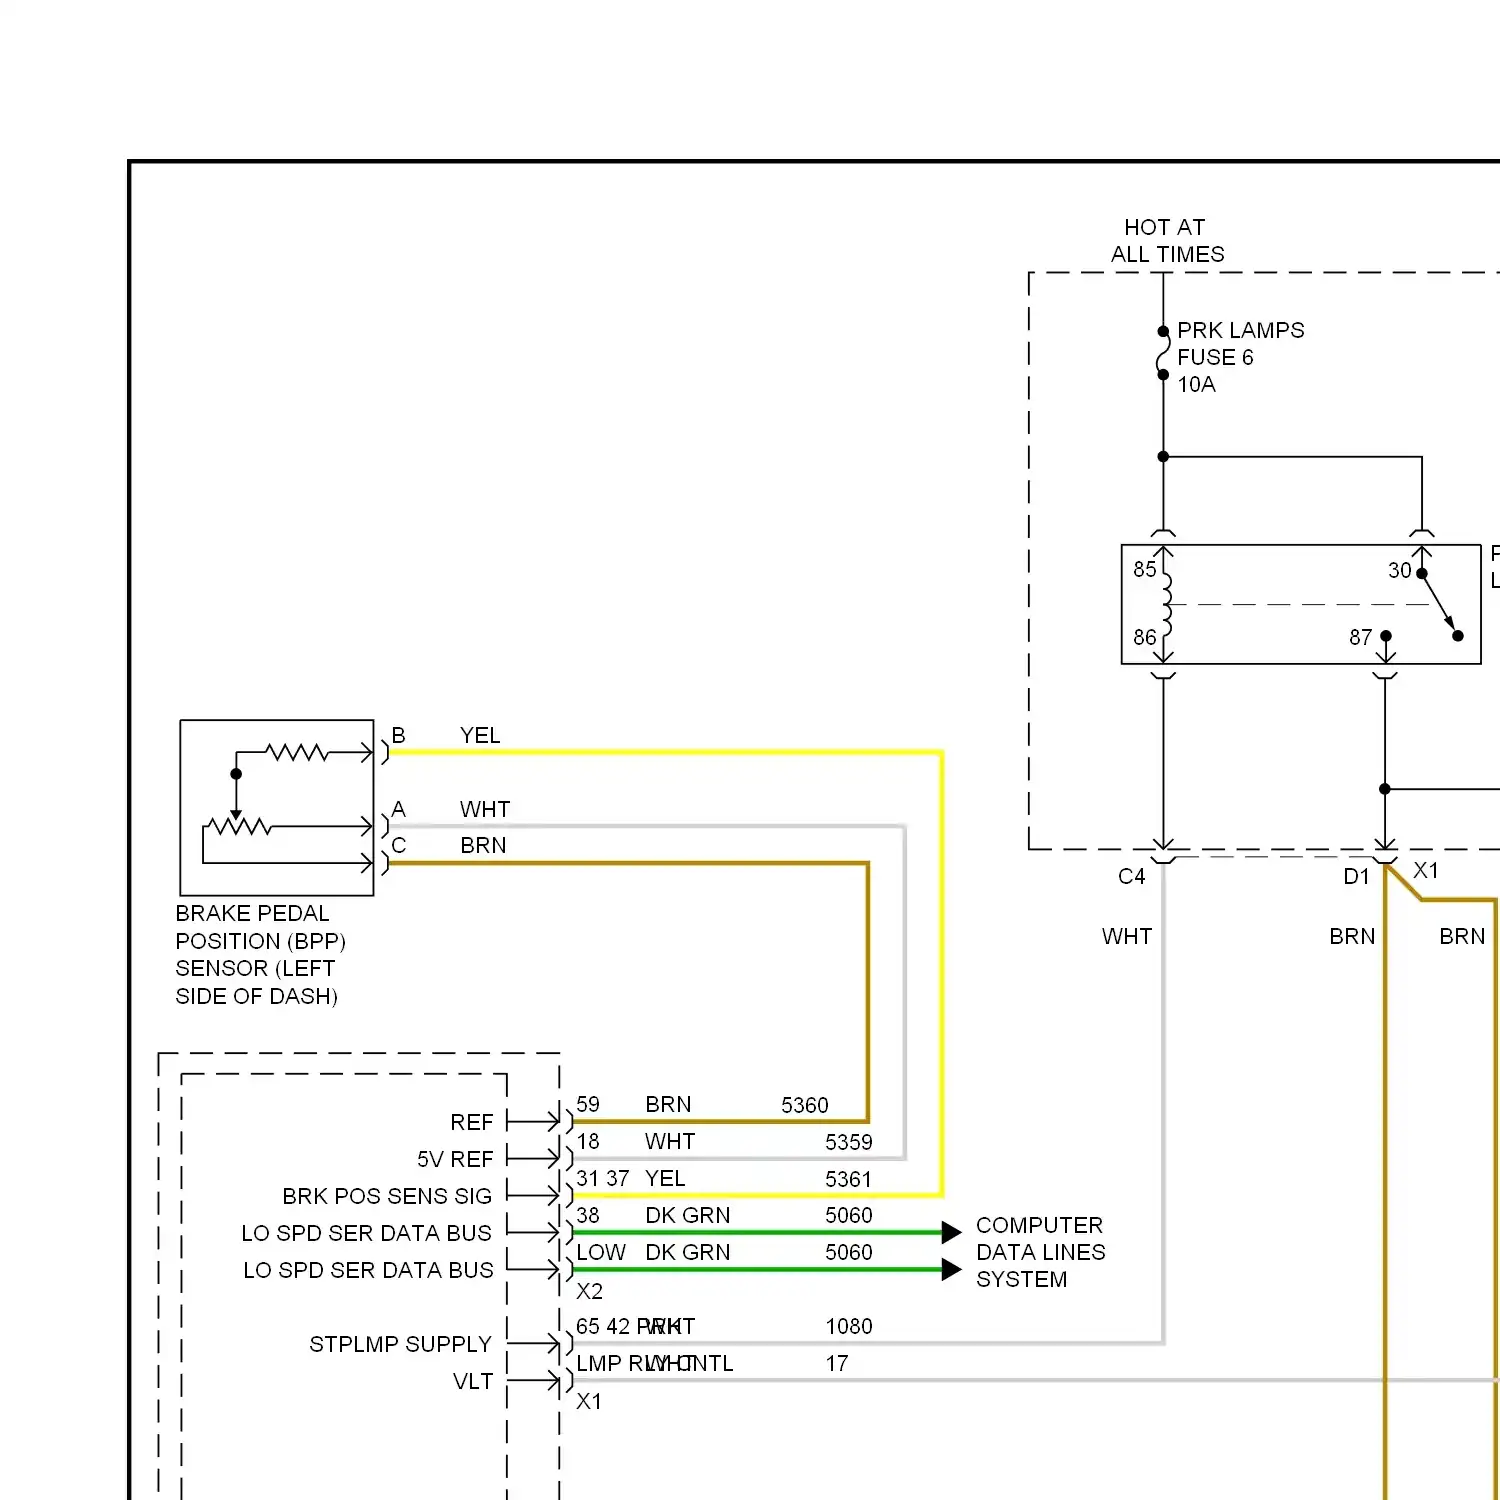Image resolution: width=1500 pixels, height=1500 pixels.
Task: Click the upper black arrowhead toward COMPUTER DATA LINES
Action: 951,1232
